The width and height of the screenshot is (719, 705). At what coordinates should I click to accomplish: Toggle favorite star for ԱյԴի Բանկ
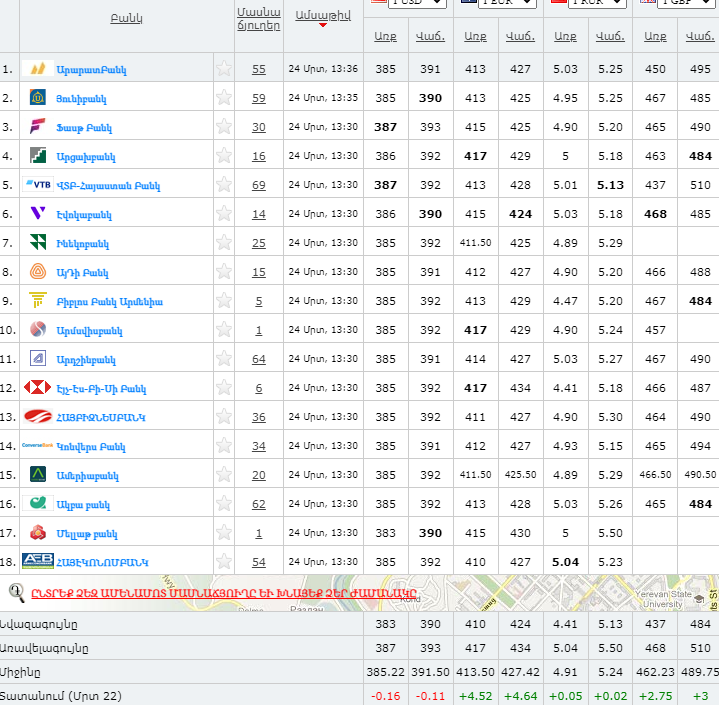224,272
